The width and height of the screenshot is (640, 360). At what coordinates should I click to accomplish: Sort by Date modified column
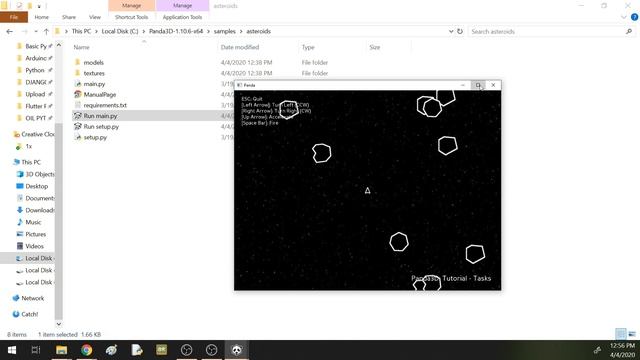(240, 47)
